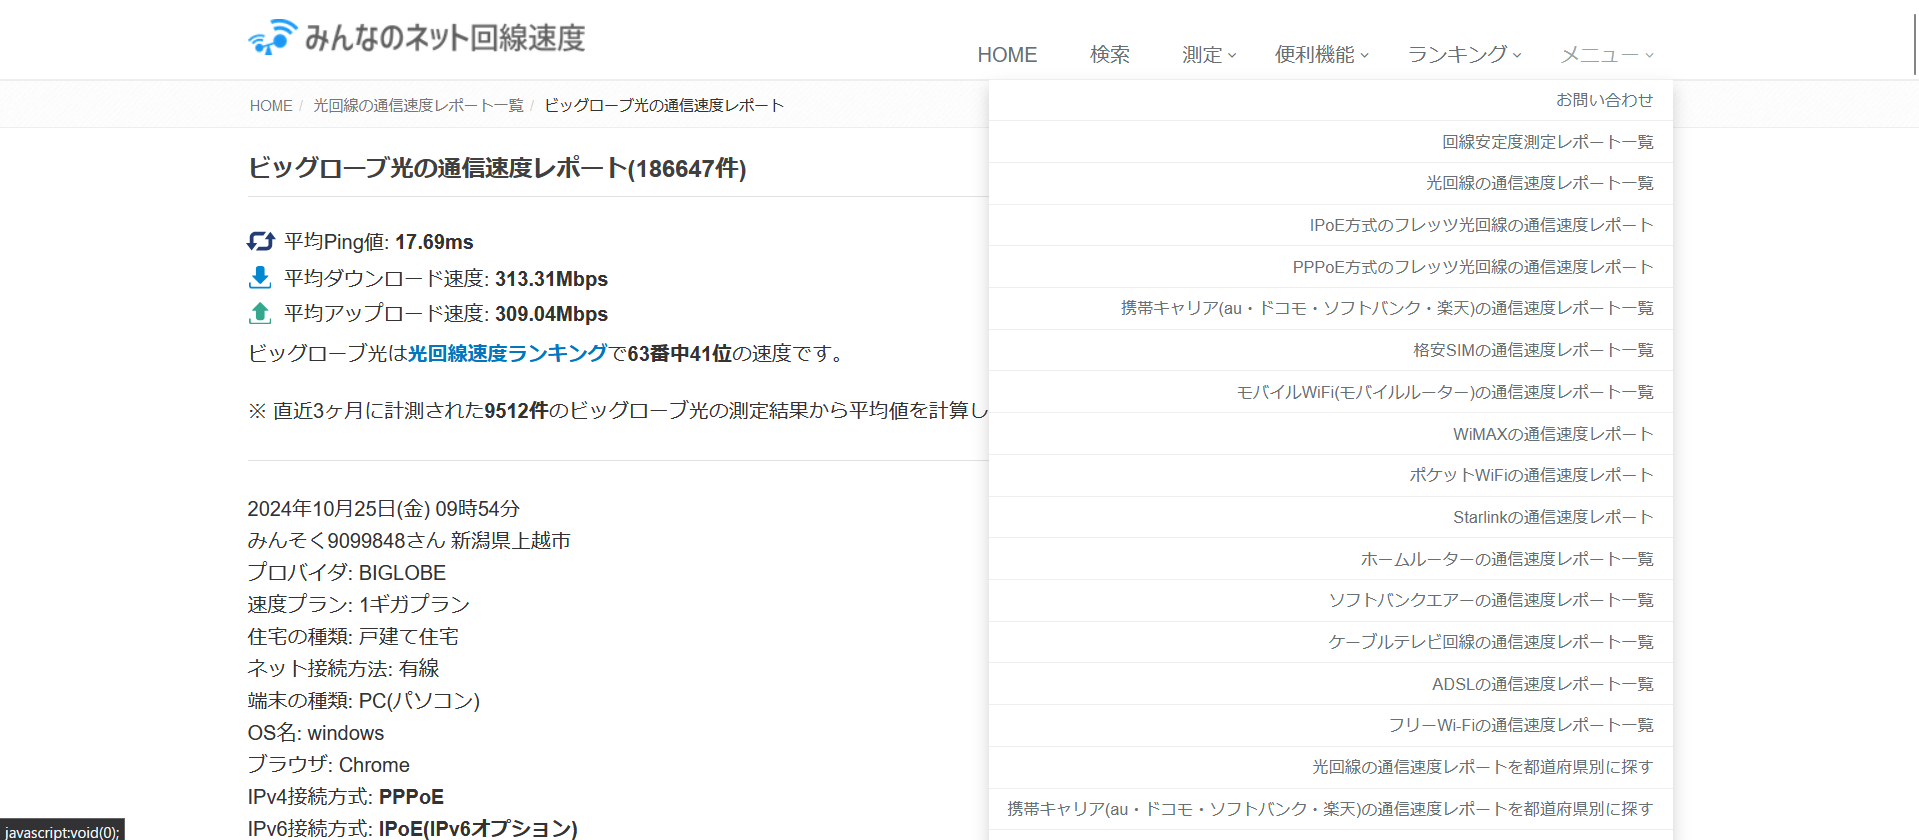Click the OS名: windows line
Screen dimensions: 1919x840
pos(316,733)
